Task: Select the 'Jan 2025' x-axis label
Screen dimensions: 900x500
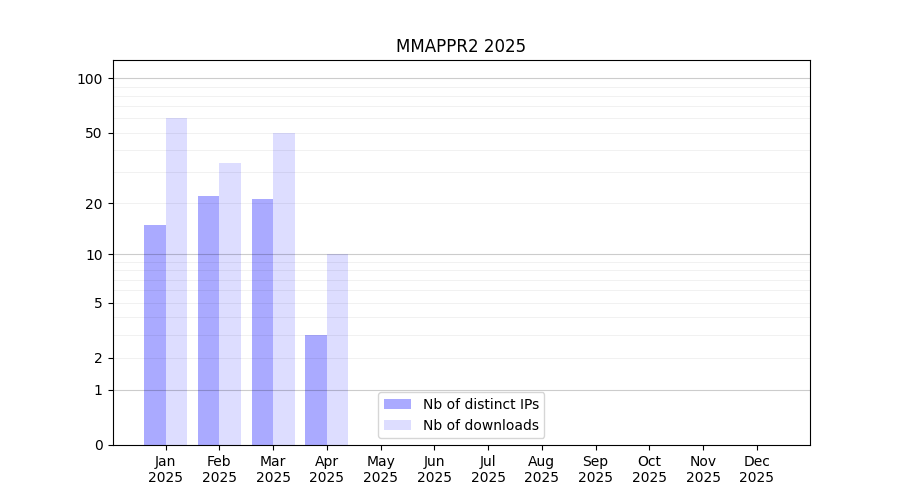Action: pos(165,469)
